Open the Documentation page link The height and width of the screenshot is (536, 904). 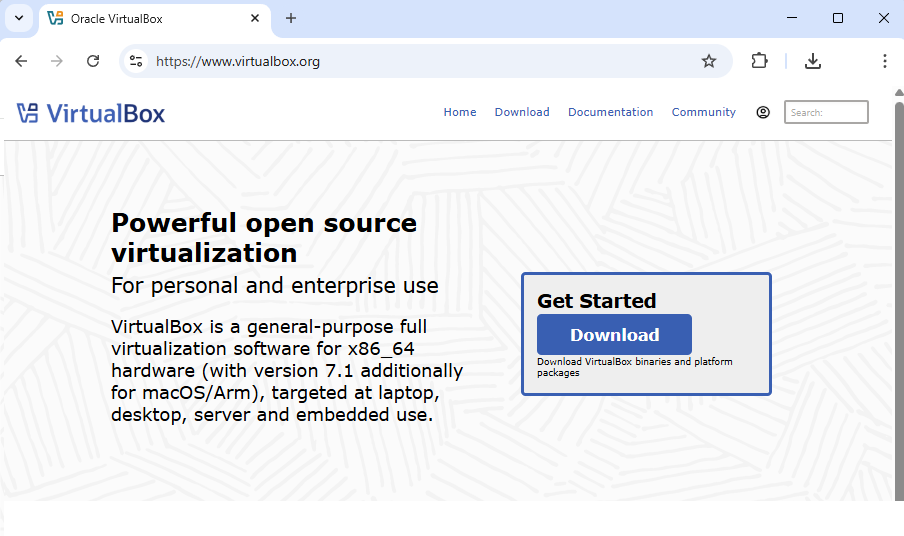pyautogui.click(x=610, y=113)
